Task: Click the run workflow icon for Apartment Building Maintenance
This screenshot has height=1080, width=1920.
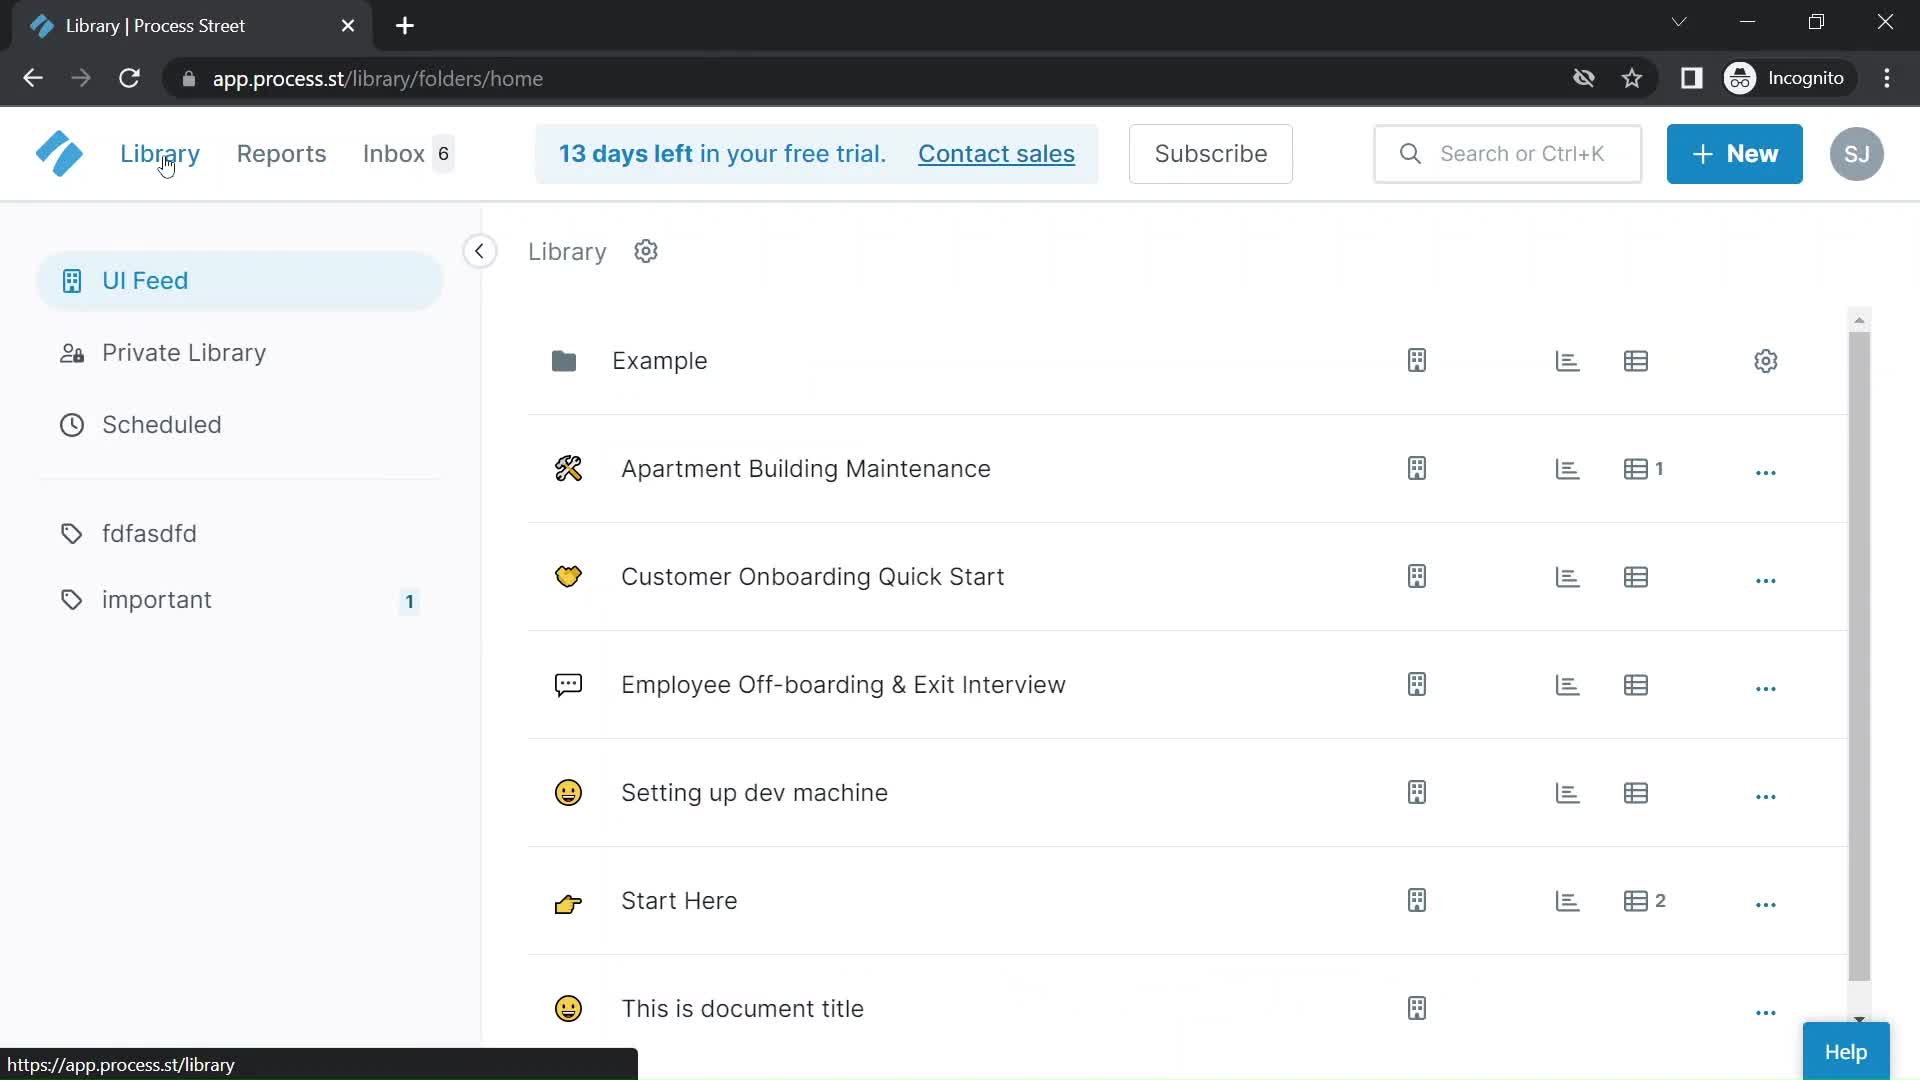Action: click(x=1416, y=468)
